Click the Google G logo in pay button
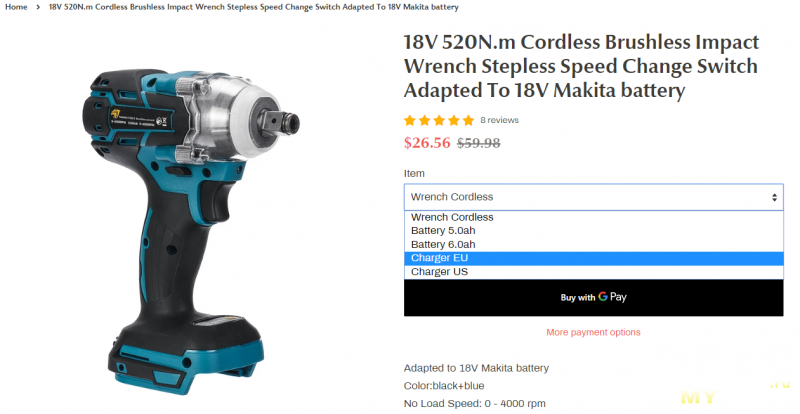 tap(603, 297)
